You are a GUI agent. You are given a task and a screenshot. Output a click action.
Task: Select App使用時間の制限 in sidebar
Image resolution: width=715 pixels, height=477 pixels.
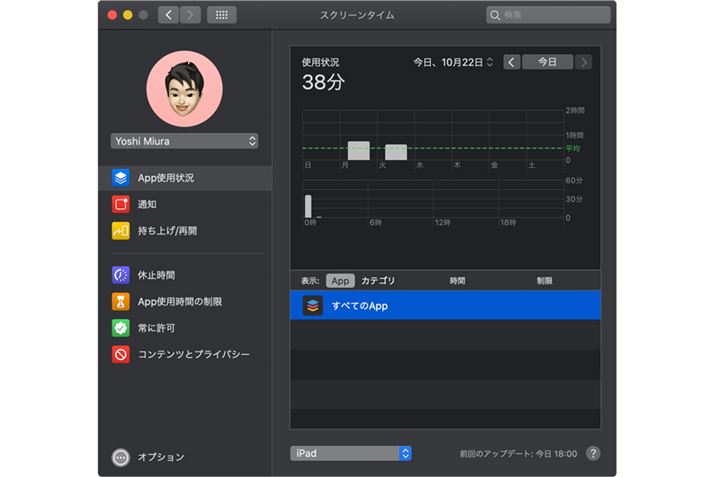185,301
